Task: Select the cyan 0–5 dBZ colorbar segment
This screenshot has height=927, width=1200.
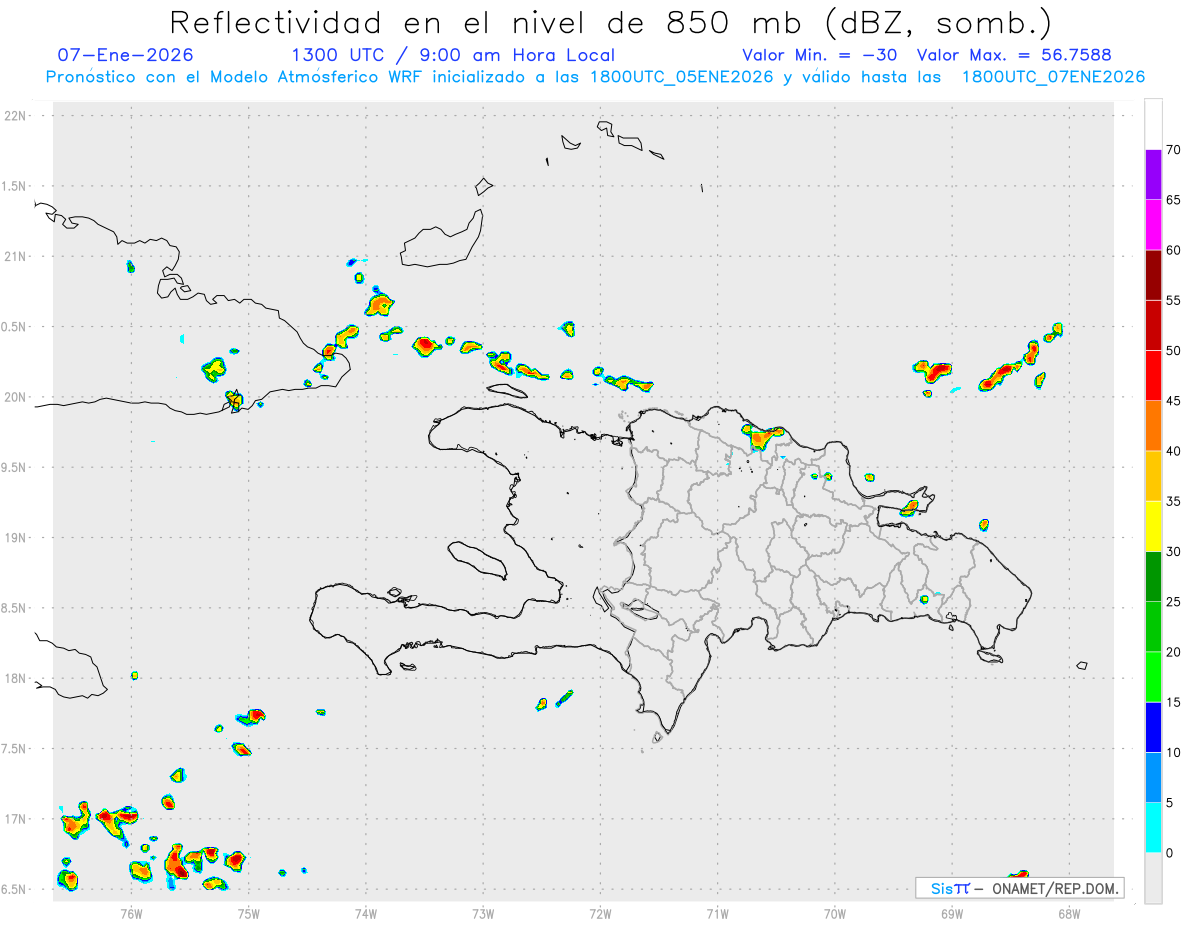Action: 1153,828
